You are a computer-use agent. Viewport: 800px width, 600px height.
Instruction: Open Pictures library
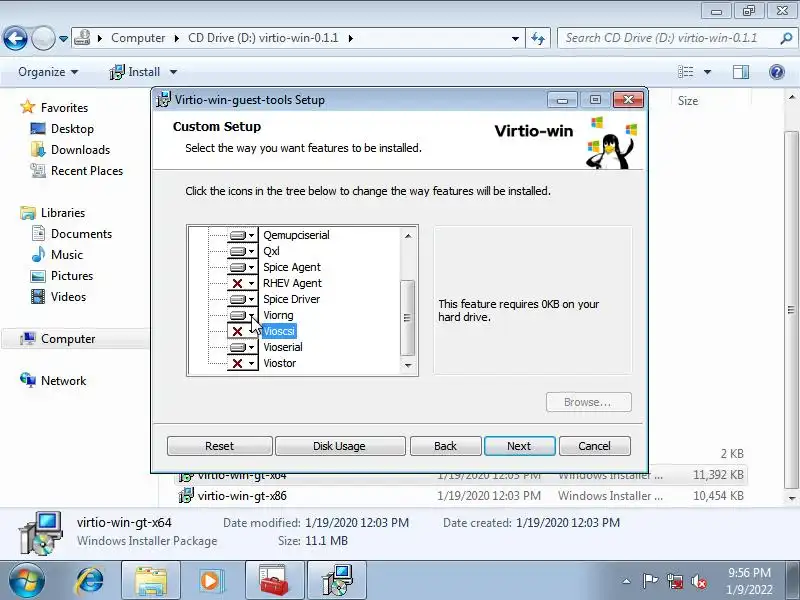pyautogui.click(x=72, y=276)
